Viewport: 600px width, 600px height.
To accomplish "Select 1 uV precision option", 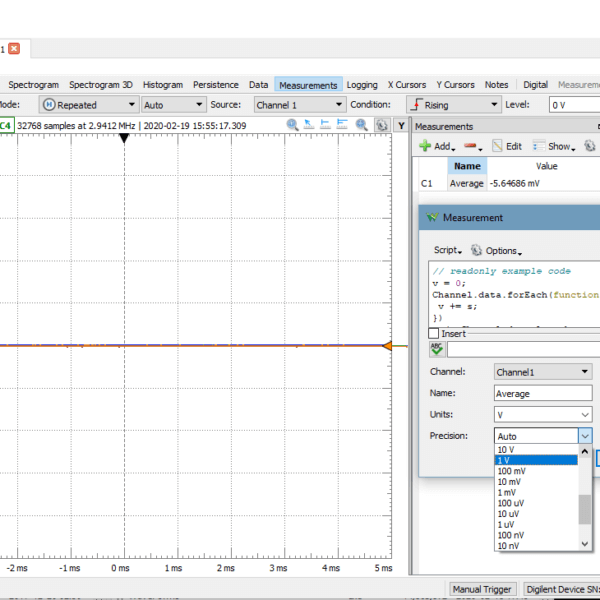I will (536, 525).
